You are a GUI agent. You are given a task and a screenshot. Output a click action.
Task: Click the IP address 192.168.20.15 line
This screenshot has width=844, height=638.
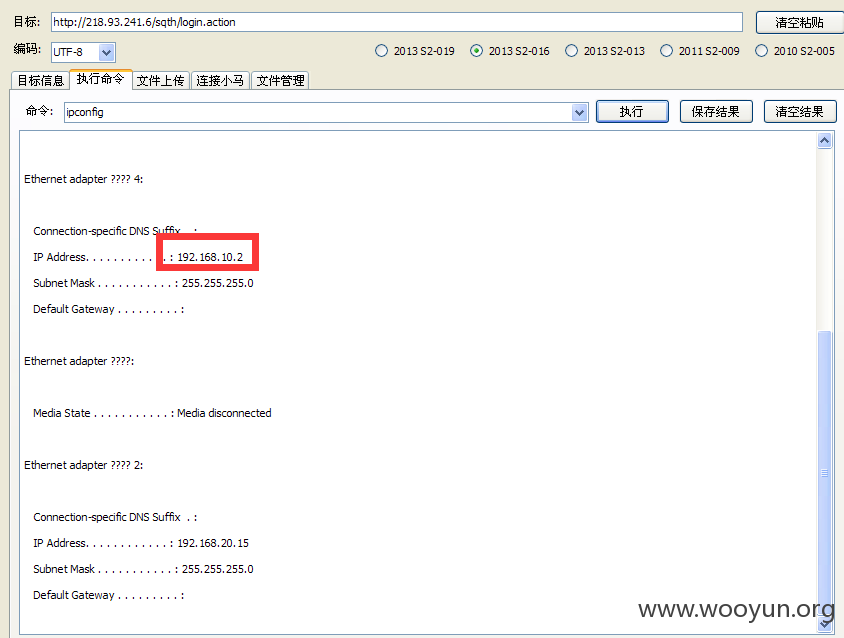click(x=141, y=543)
